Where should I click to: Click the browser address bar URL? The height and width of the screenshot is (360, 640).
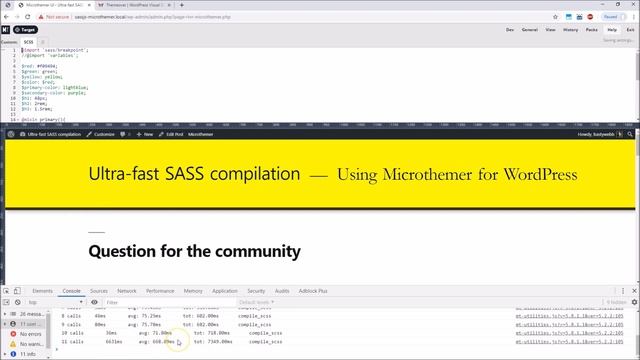click(x=153, y=17)
